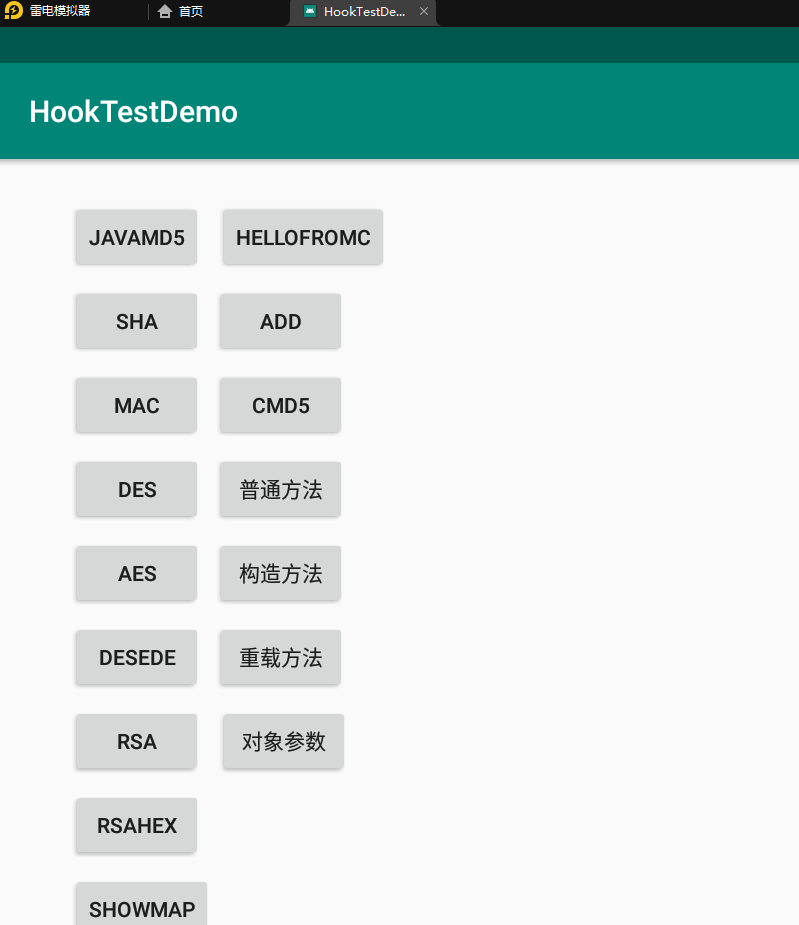Run the AES function
Image resolution: width=799 pixels, height=925 pixels.
[x=135, y=573]
